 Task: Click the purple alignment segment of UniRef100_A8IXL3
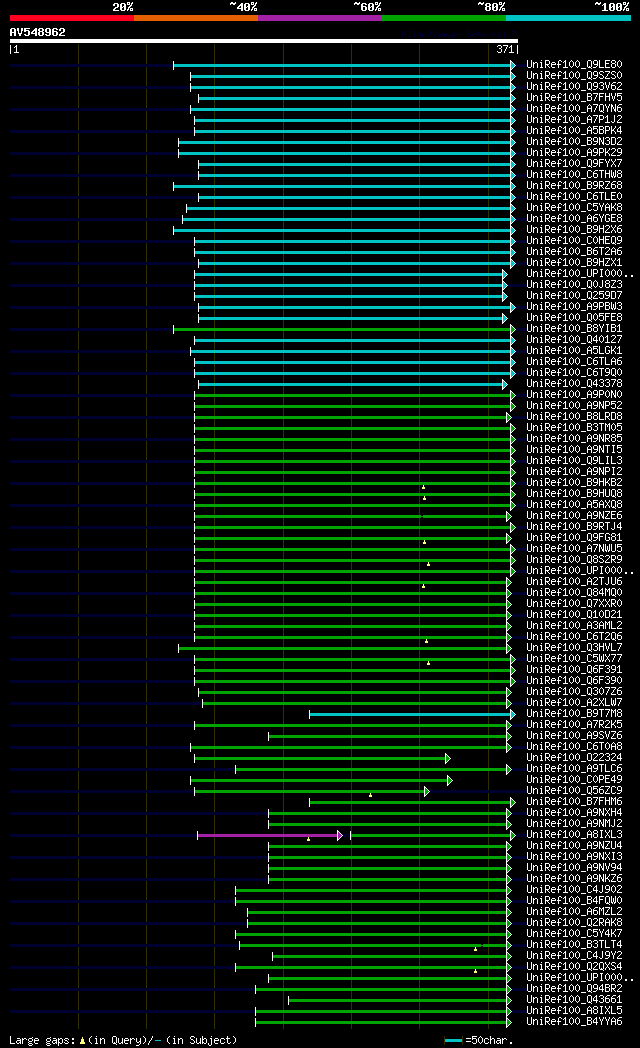(x=270, y=835)
